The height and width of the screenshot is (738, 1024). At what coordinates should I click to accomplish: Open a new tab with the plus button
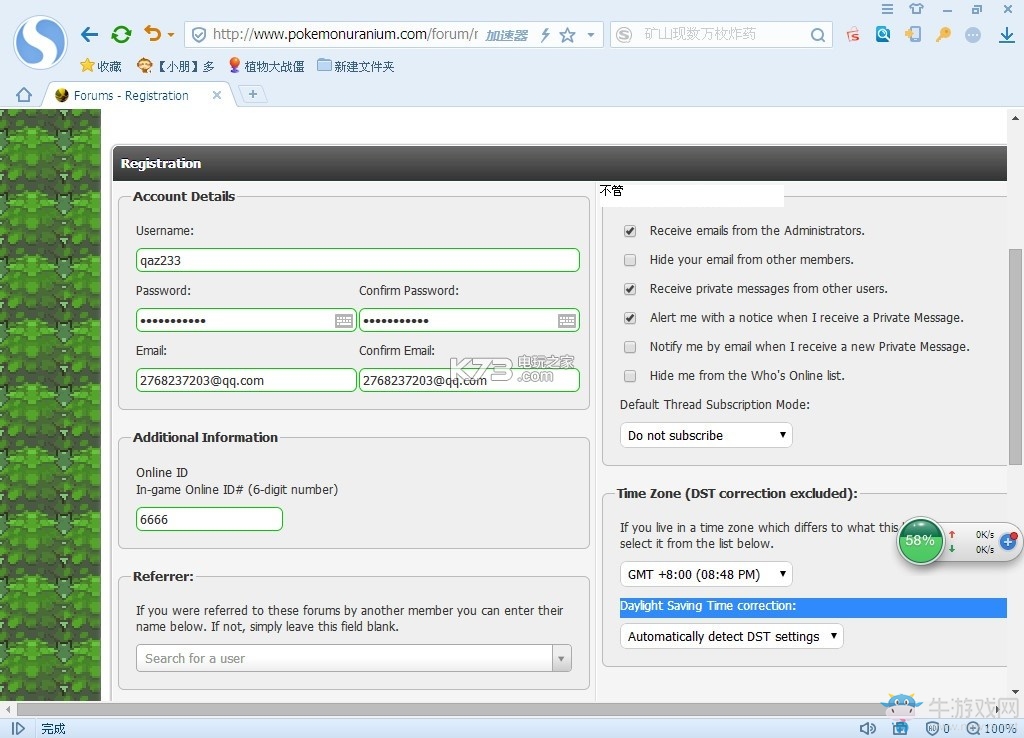pyautogui.click(x=253, y=94)
